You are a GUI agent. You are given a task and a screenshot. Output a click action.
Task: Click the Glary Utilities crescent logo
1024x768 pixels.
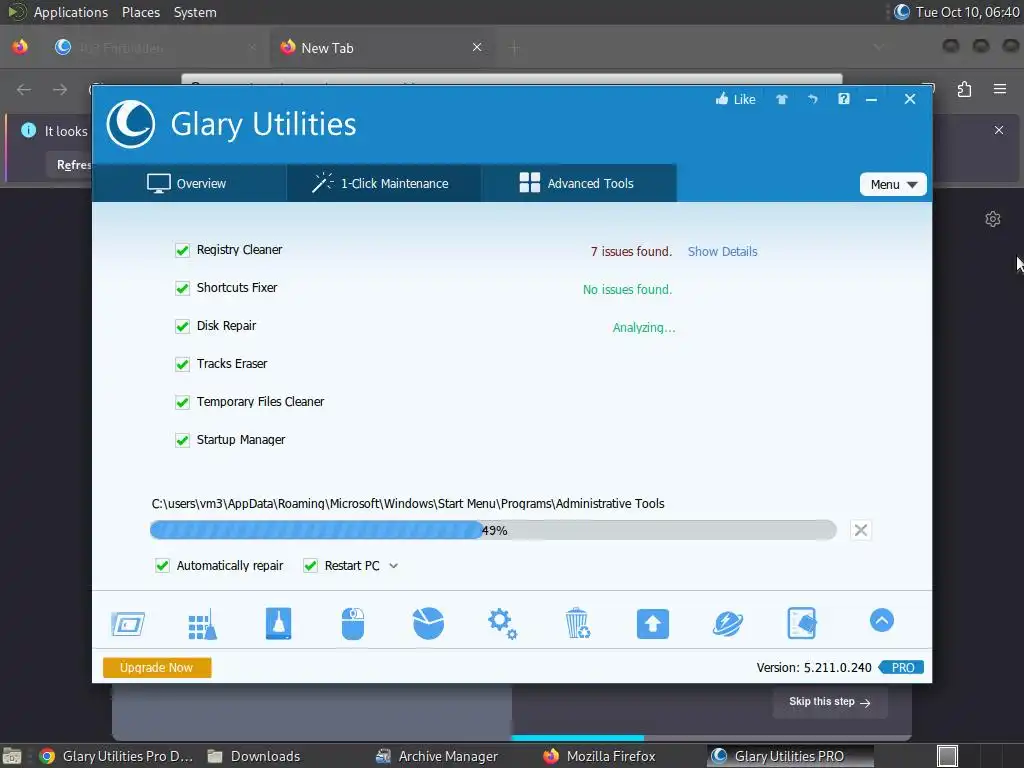tap(131, 124)
